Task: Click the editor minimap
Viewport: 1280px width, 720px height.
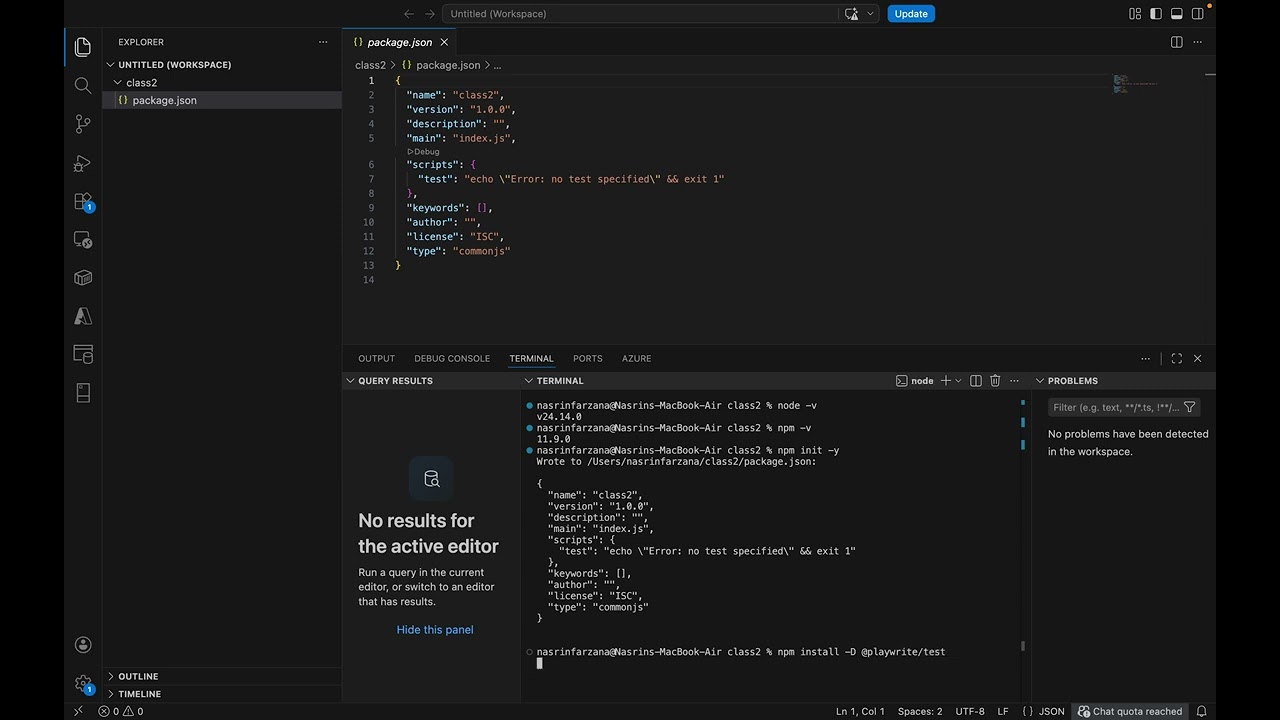Action: point(1136,84)
